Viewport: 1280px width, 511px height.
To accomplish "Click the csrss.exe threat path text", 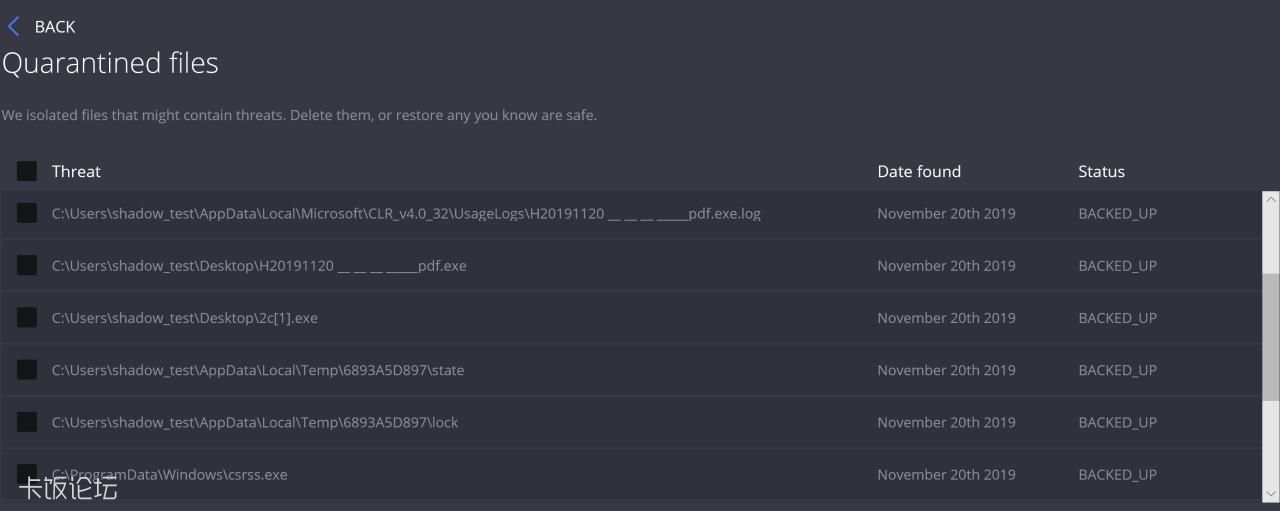I will coord(170,475).
